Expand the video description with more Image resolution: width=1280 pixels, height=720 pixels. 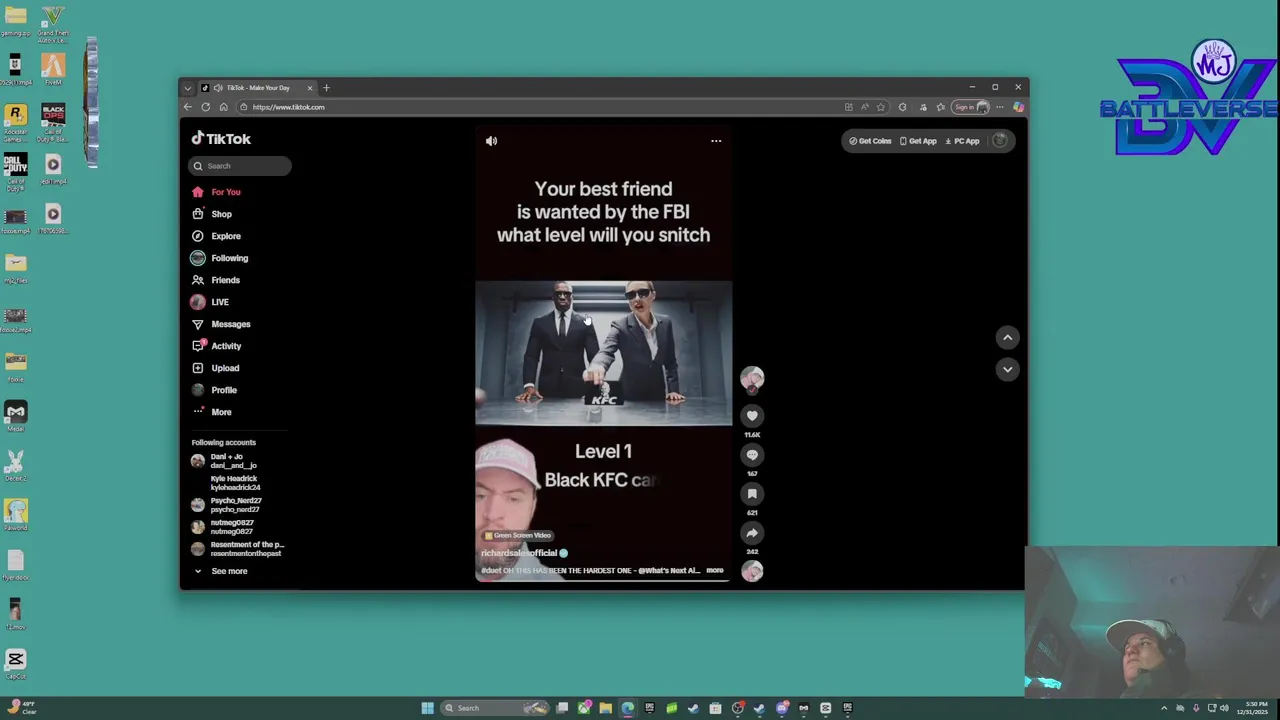714,570
